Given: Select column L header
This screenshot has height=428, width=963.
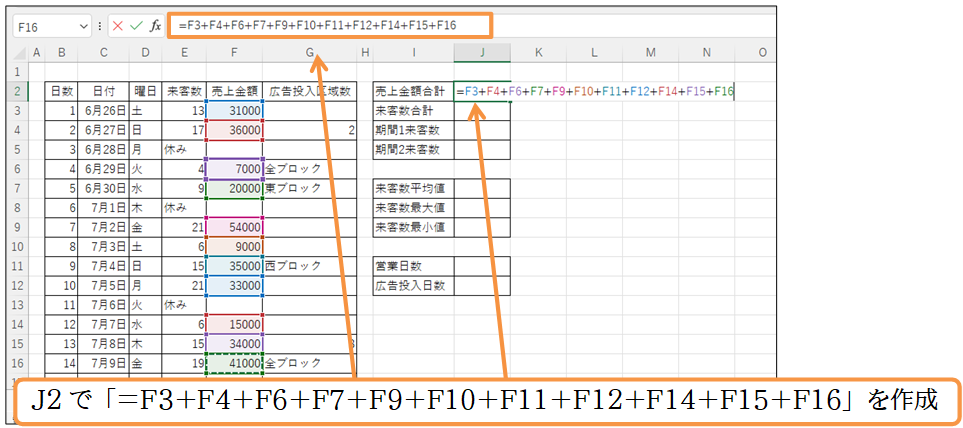Looking at the screenshot, I should pos(595,53).
